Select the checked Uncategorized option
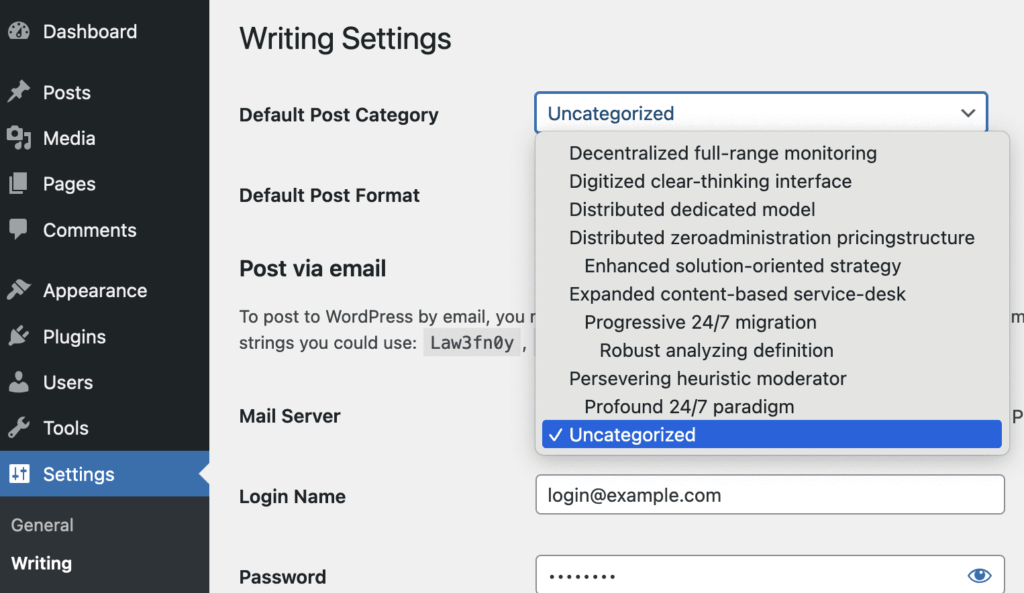The width and height of the screenshot is (1024, 593). (771, 434)
